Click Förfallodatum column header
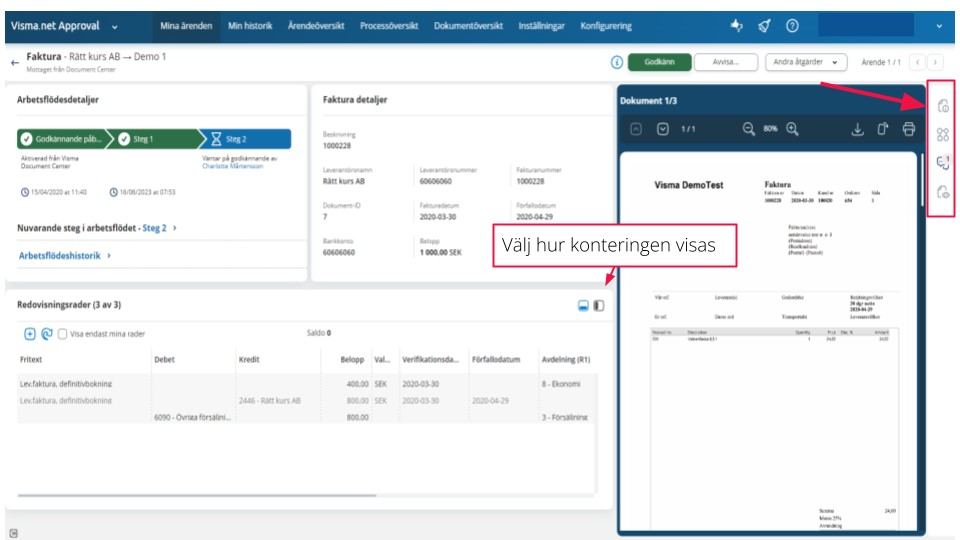The image size is (960, 540). [x=496, y=359]
